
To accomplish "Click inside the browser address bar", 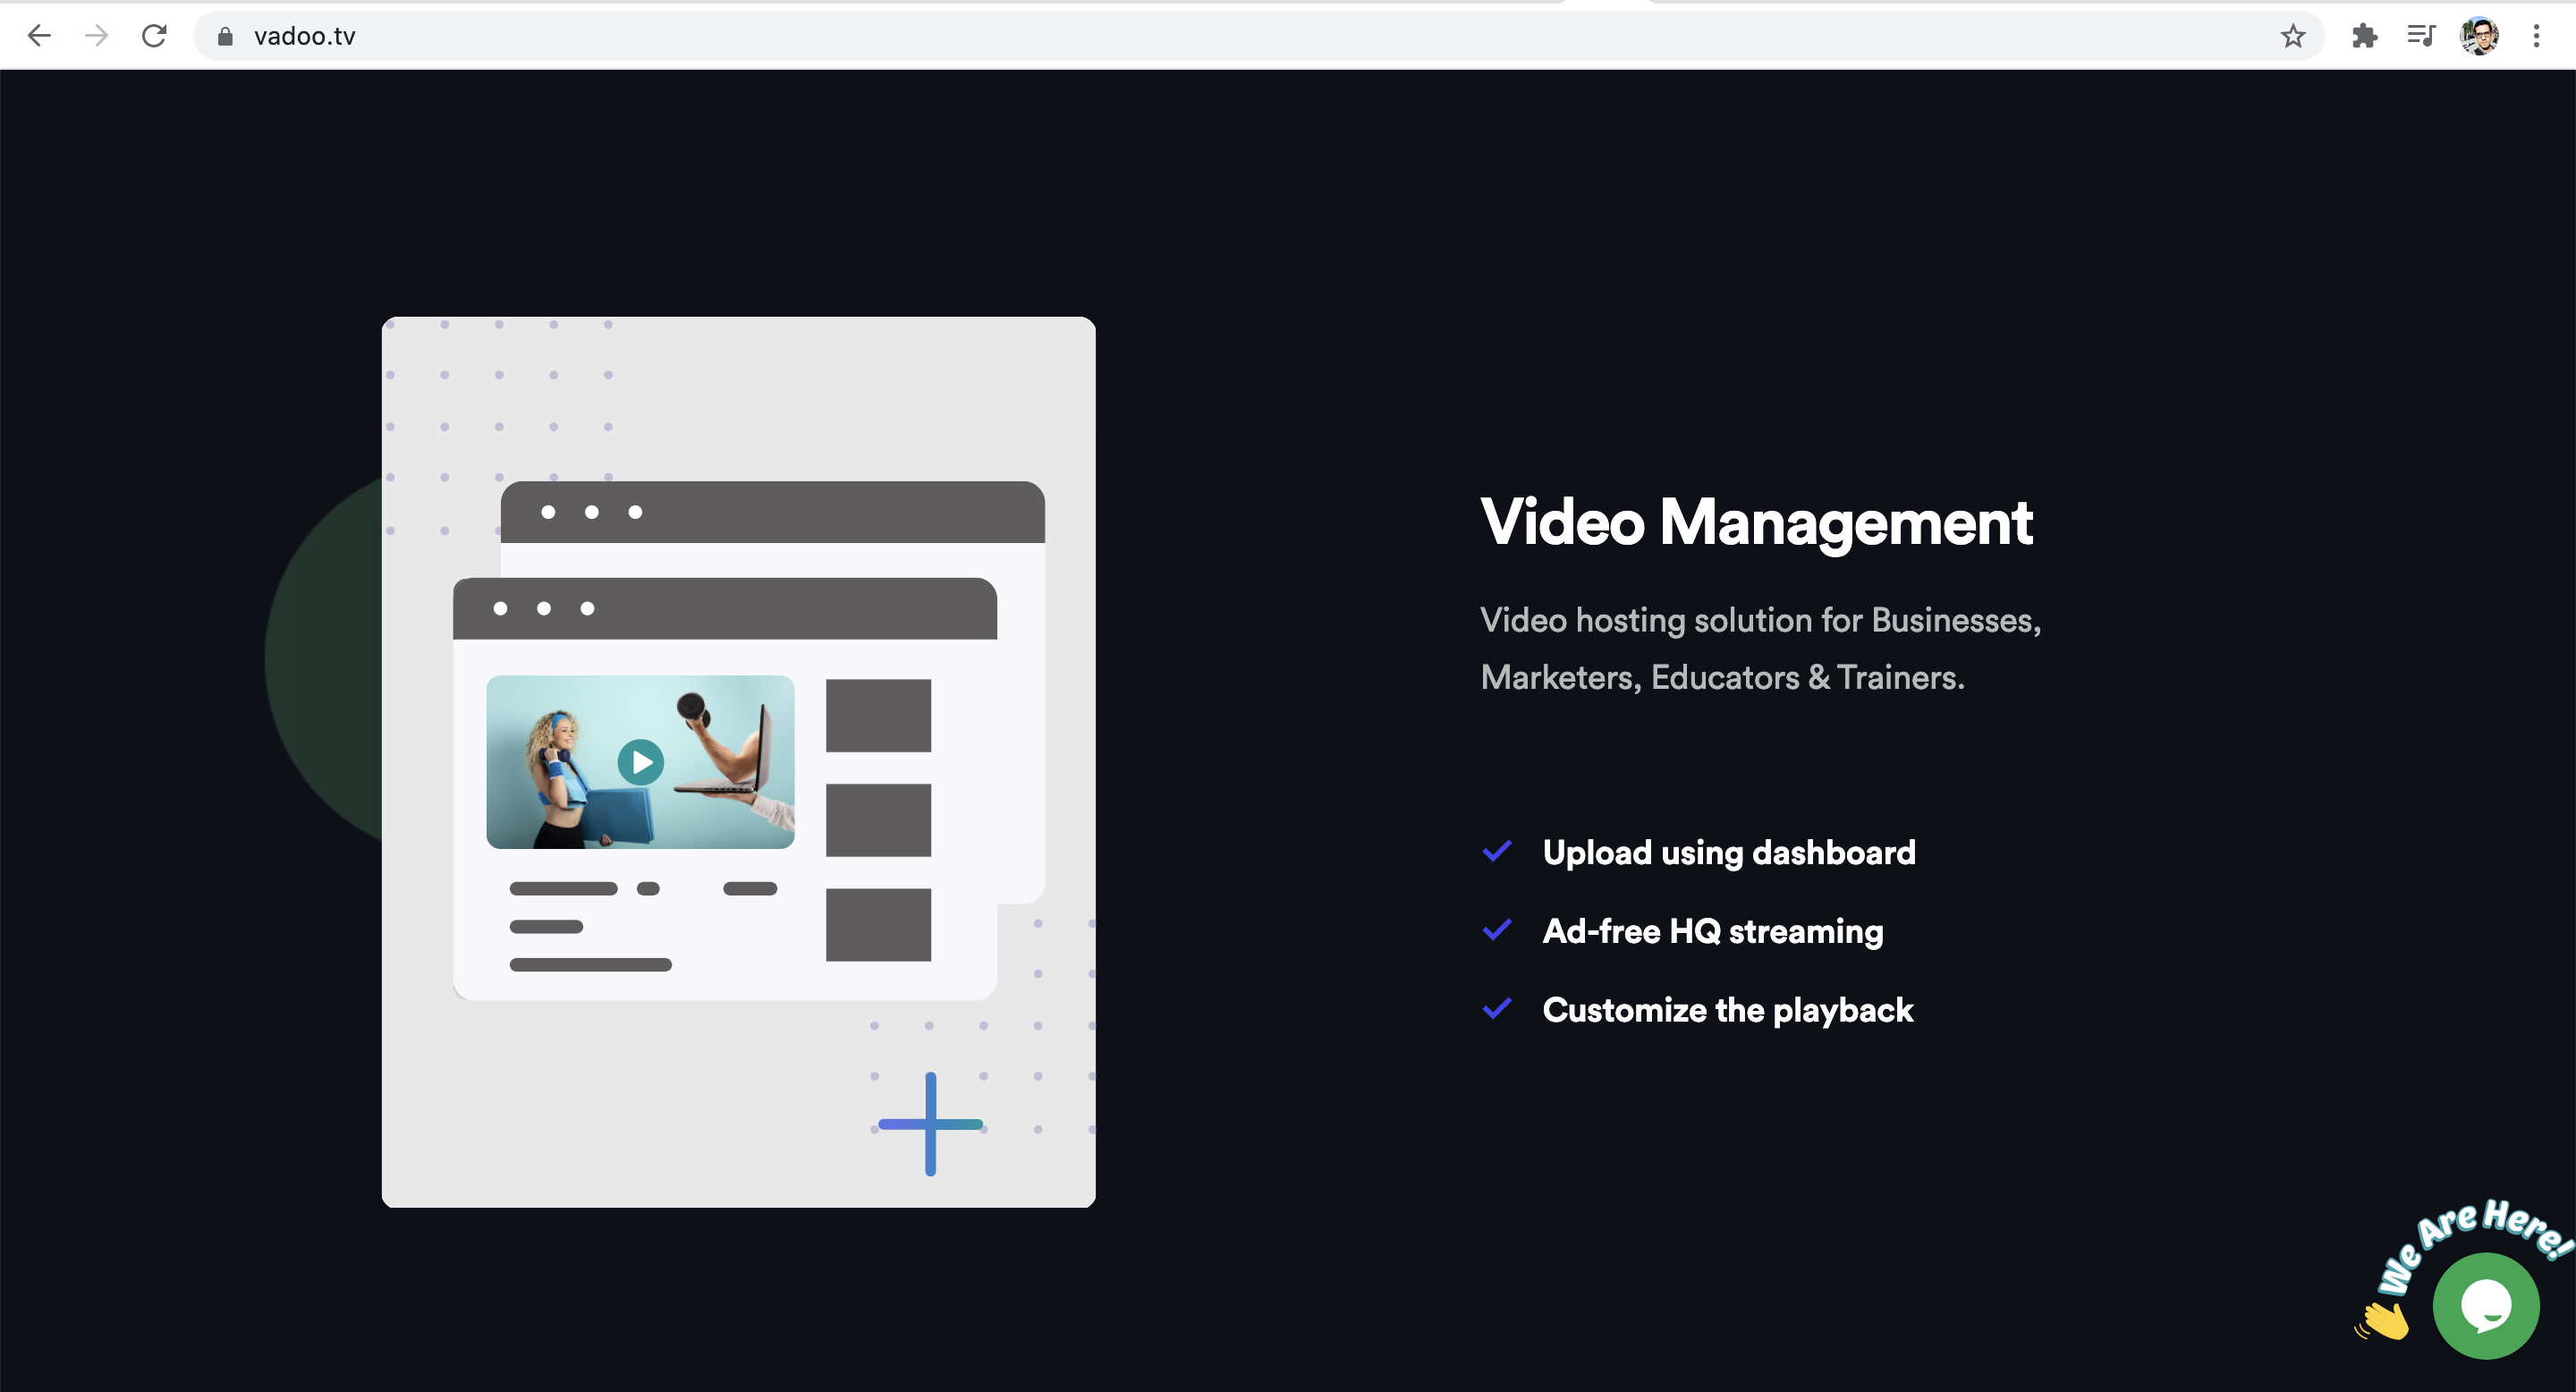I will pyautogui.click(x=700, y=36).
